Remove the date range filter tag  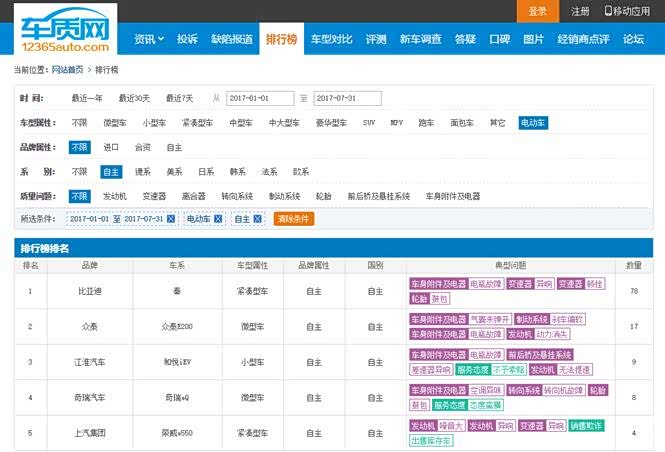[171, 219]
